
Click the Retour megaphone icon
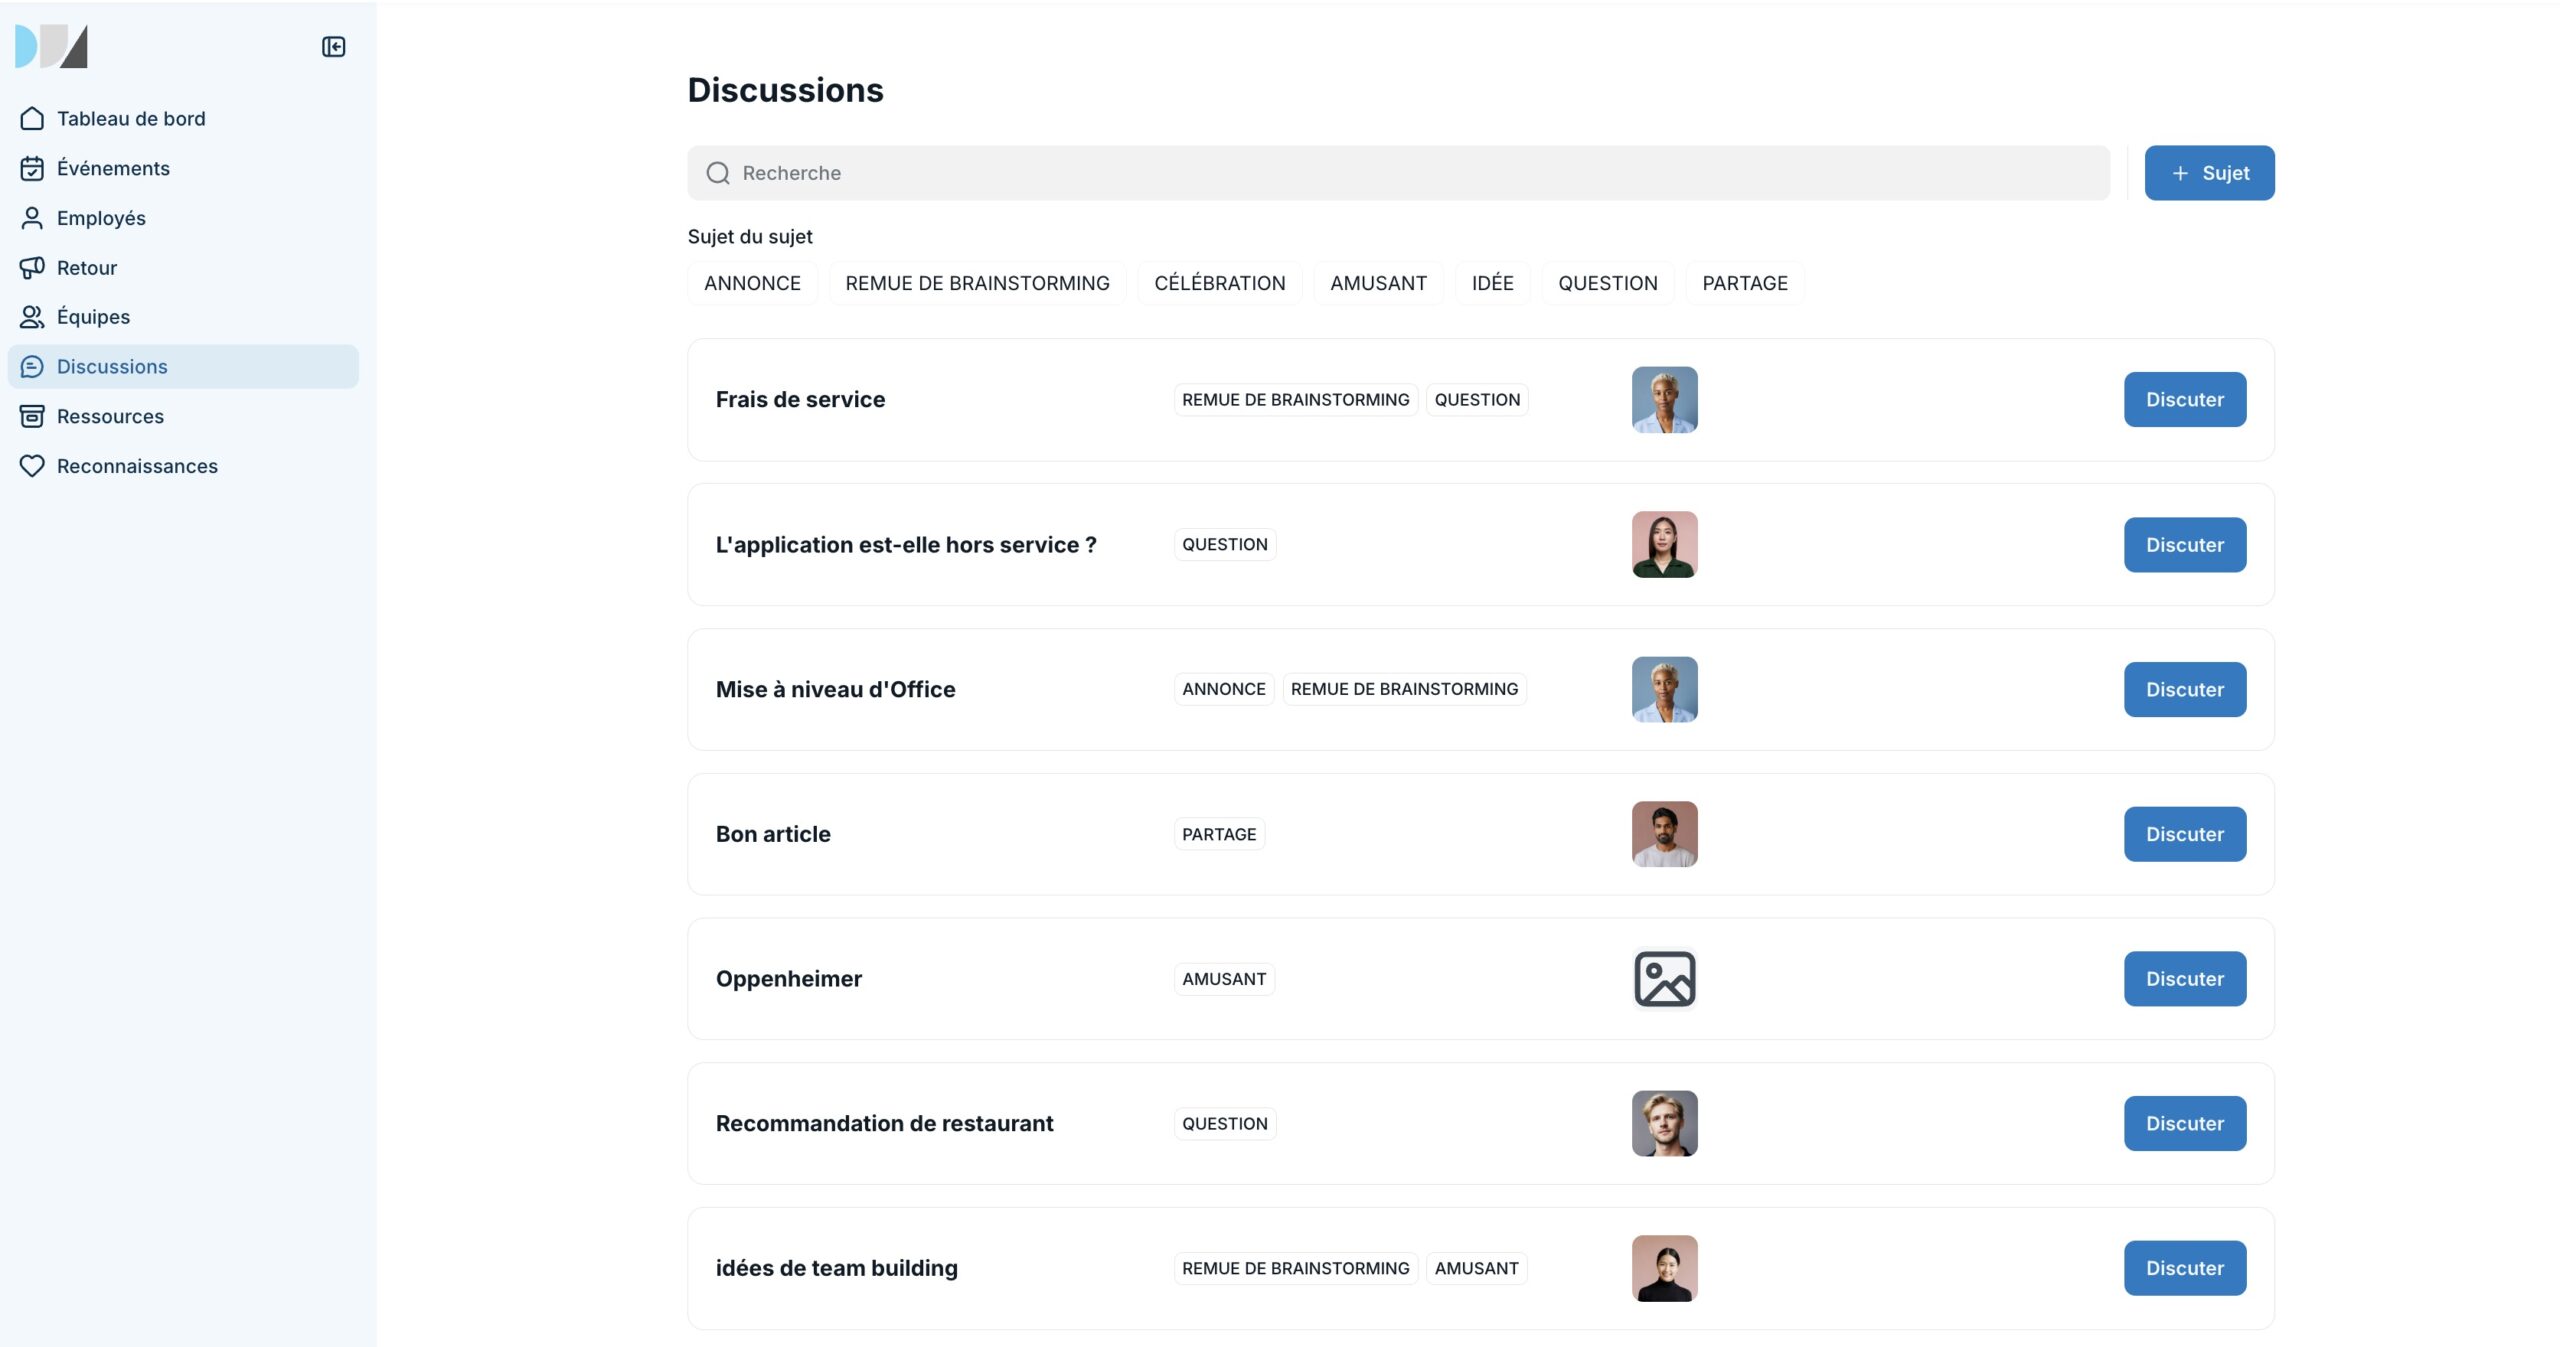point(32,268)
